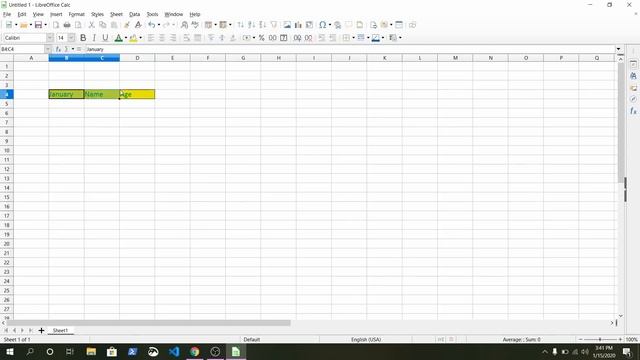Switch to the Sheet1 tab
The image size is (640, 360).
pos(60,330)
